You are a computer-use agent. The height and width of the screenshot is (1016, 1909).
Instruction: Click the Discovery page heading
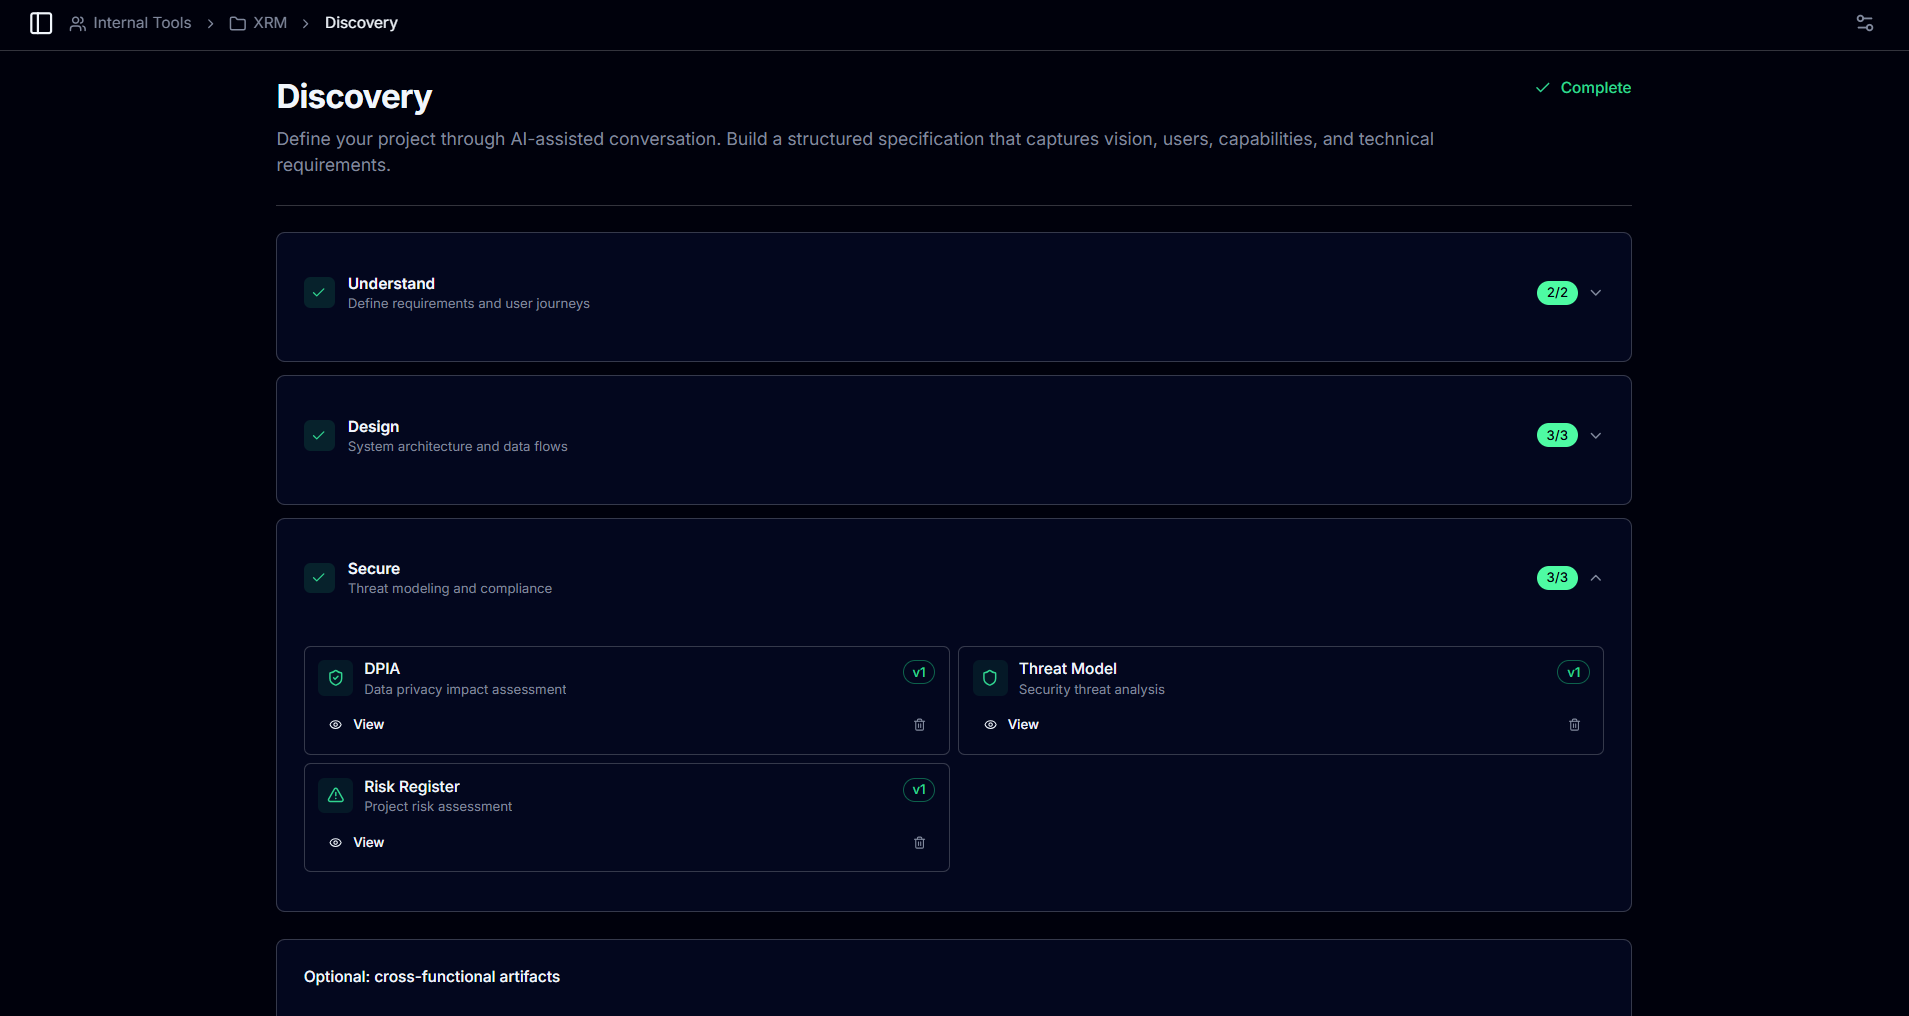tap(354, 97)
